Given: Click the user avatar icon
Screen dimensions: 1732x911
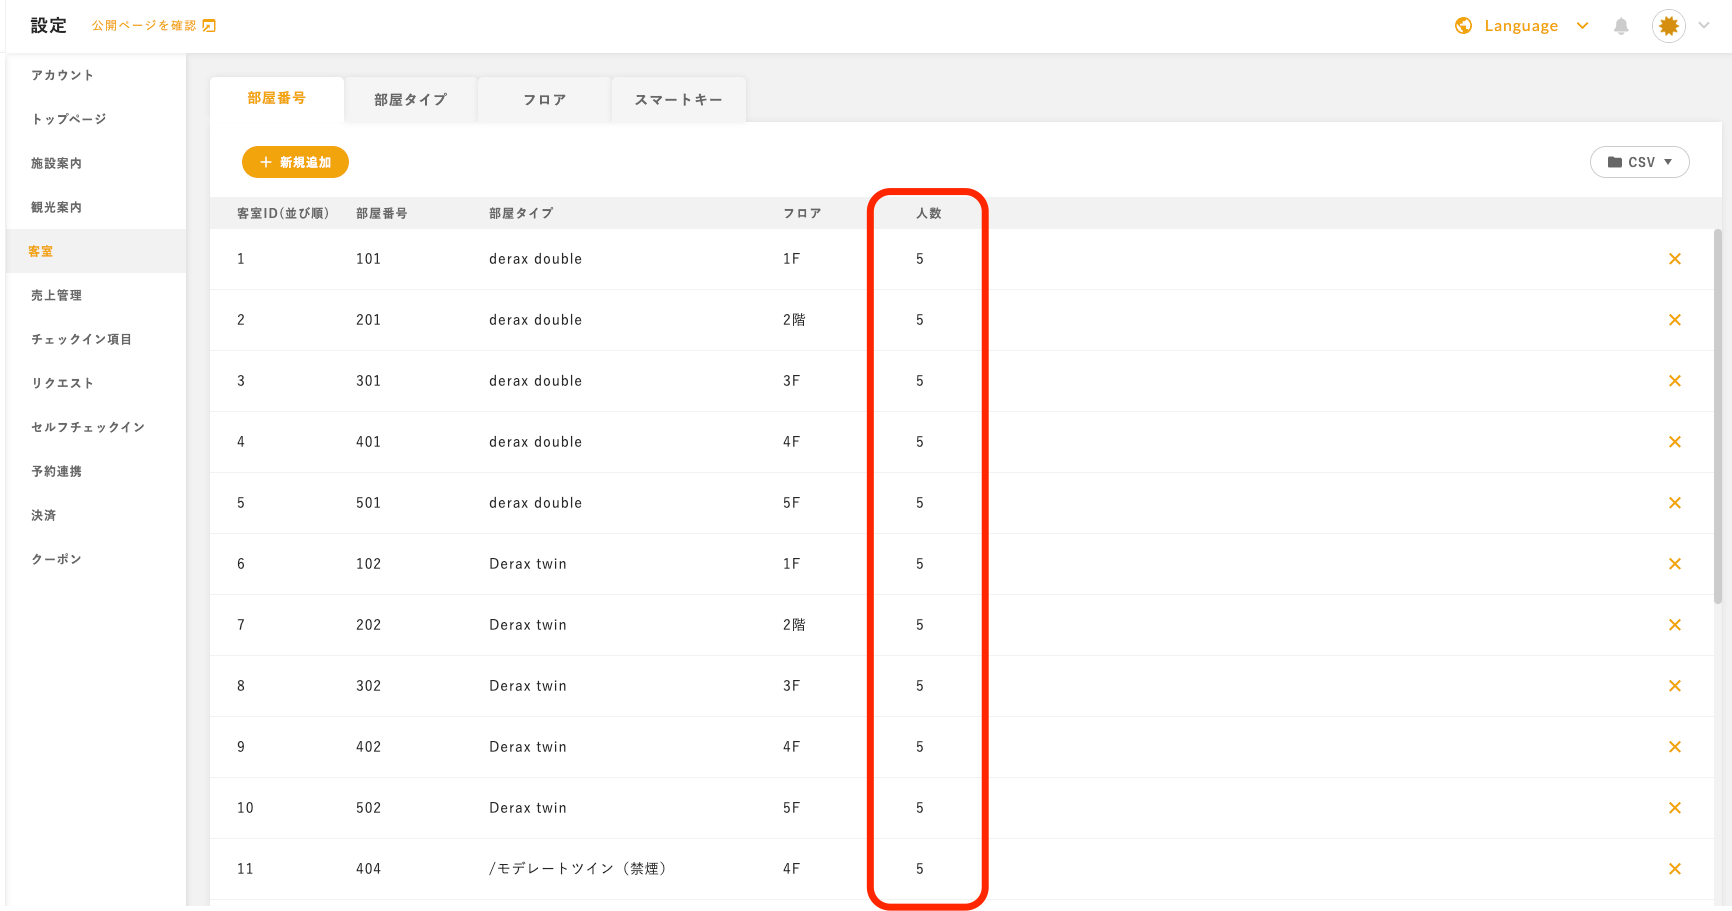Looking at the screenshot, I should 1669,26.
